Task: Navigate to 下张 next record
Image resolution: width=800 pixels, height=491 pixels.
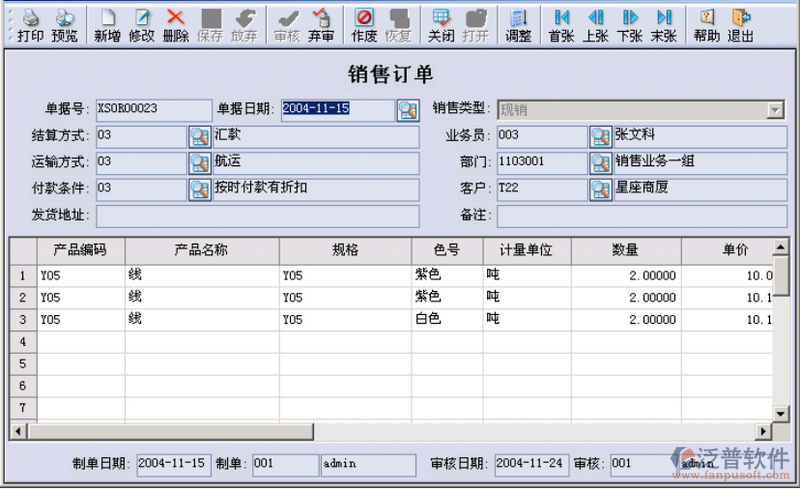Action: point(629,25)
